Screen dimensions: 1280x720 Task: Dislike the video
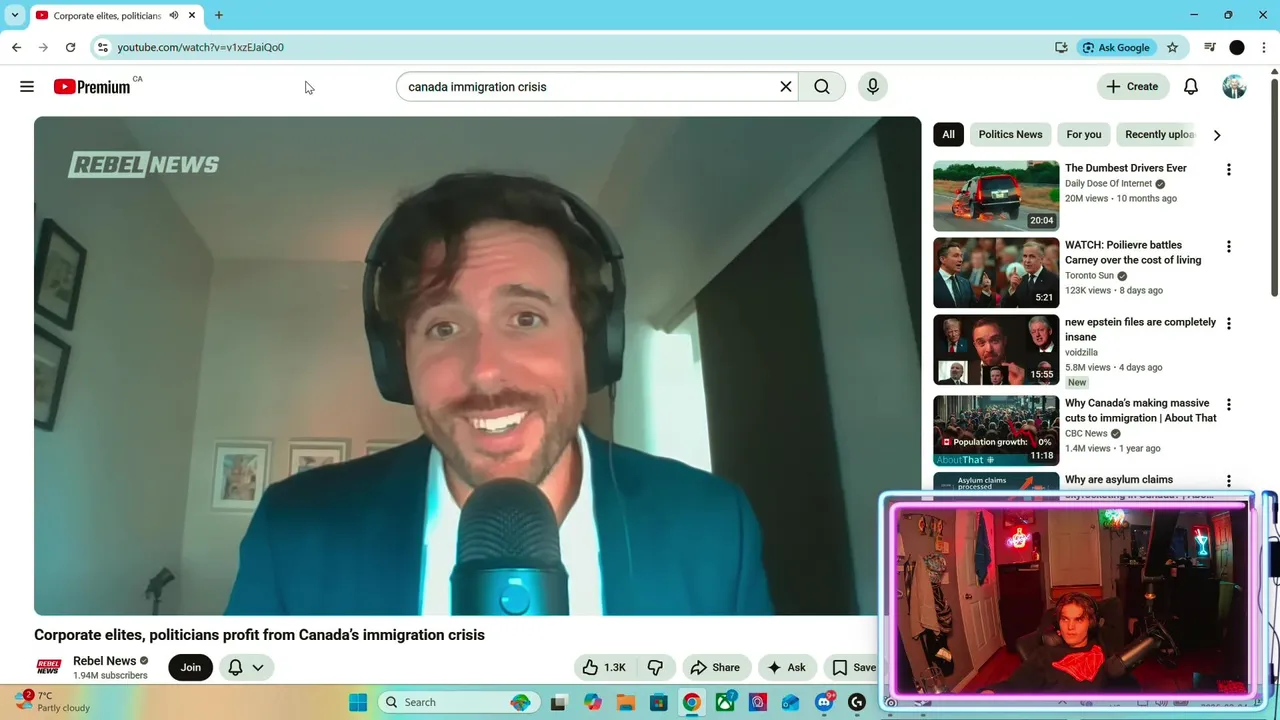click(x=656, y=667)
